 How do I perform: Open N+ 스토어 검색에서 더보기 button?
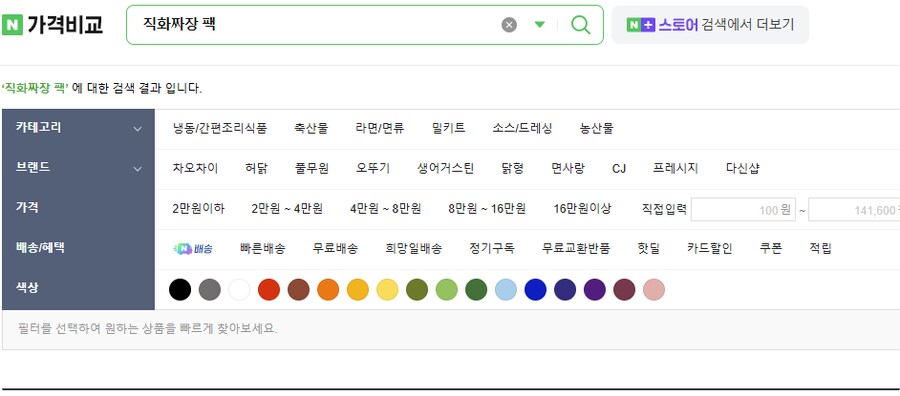point(710,25)
